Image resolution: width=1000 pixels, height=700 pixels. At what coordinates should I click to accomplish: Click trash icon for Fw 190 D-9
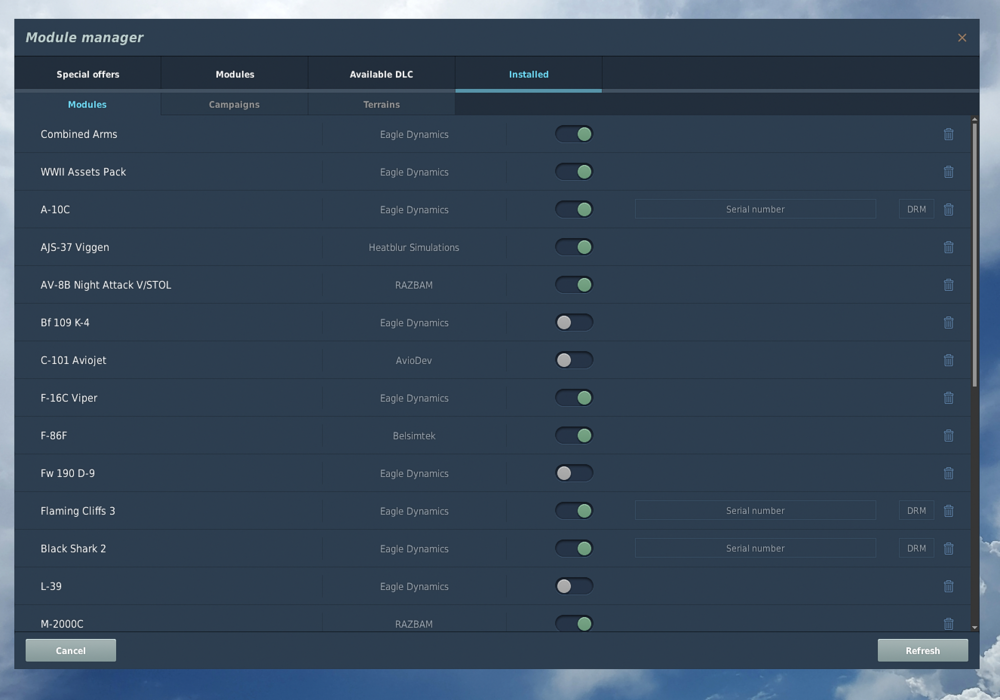point(948,472)
